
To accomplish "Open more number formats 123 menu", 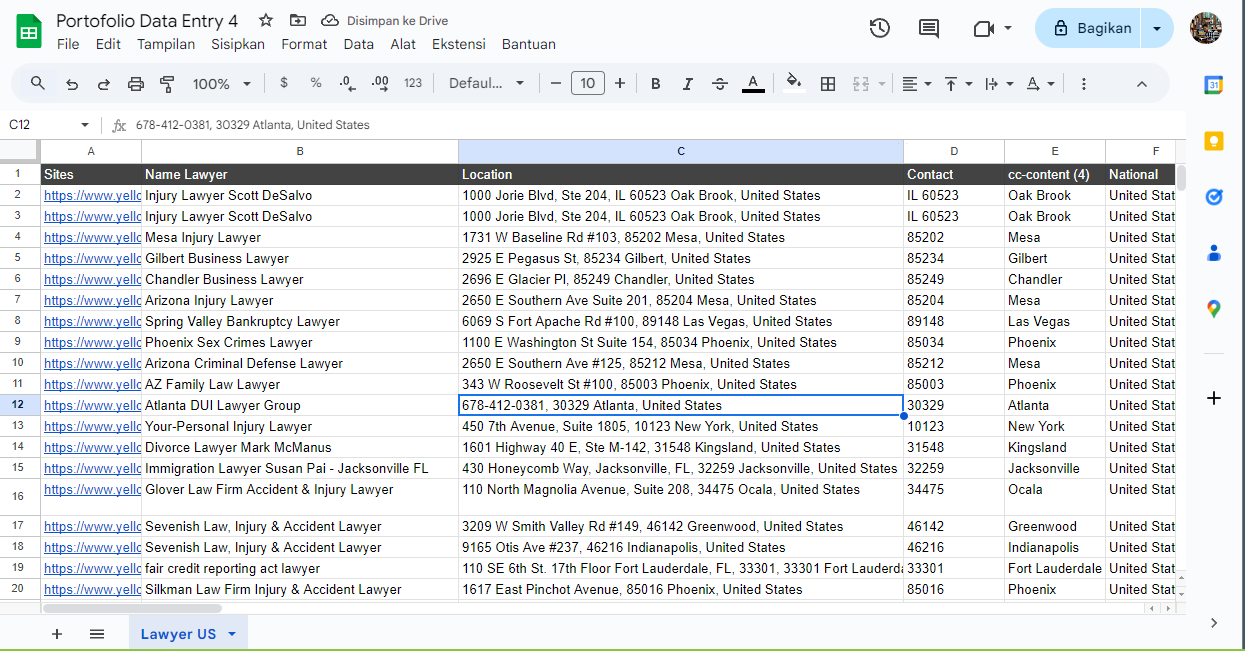I will pos(413,83).
